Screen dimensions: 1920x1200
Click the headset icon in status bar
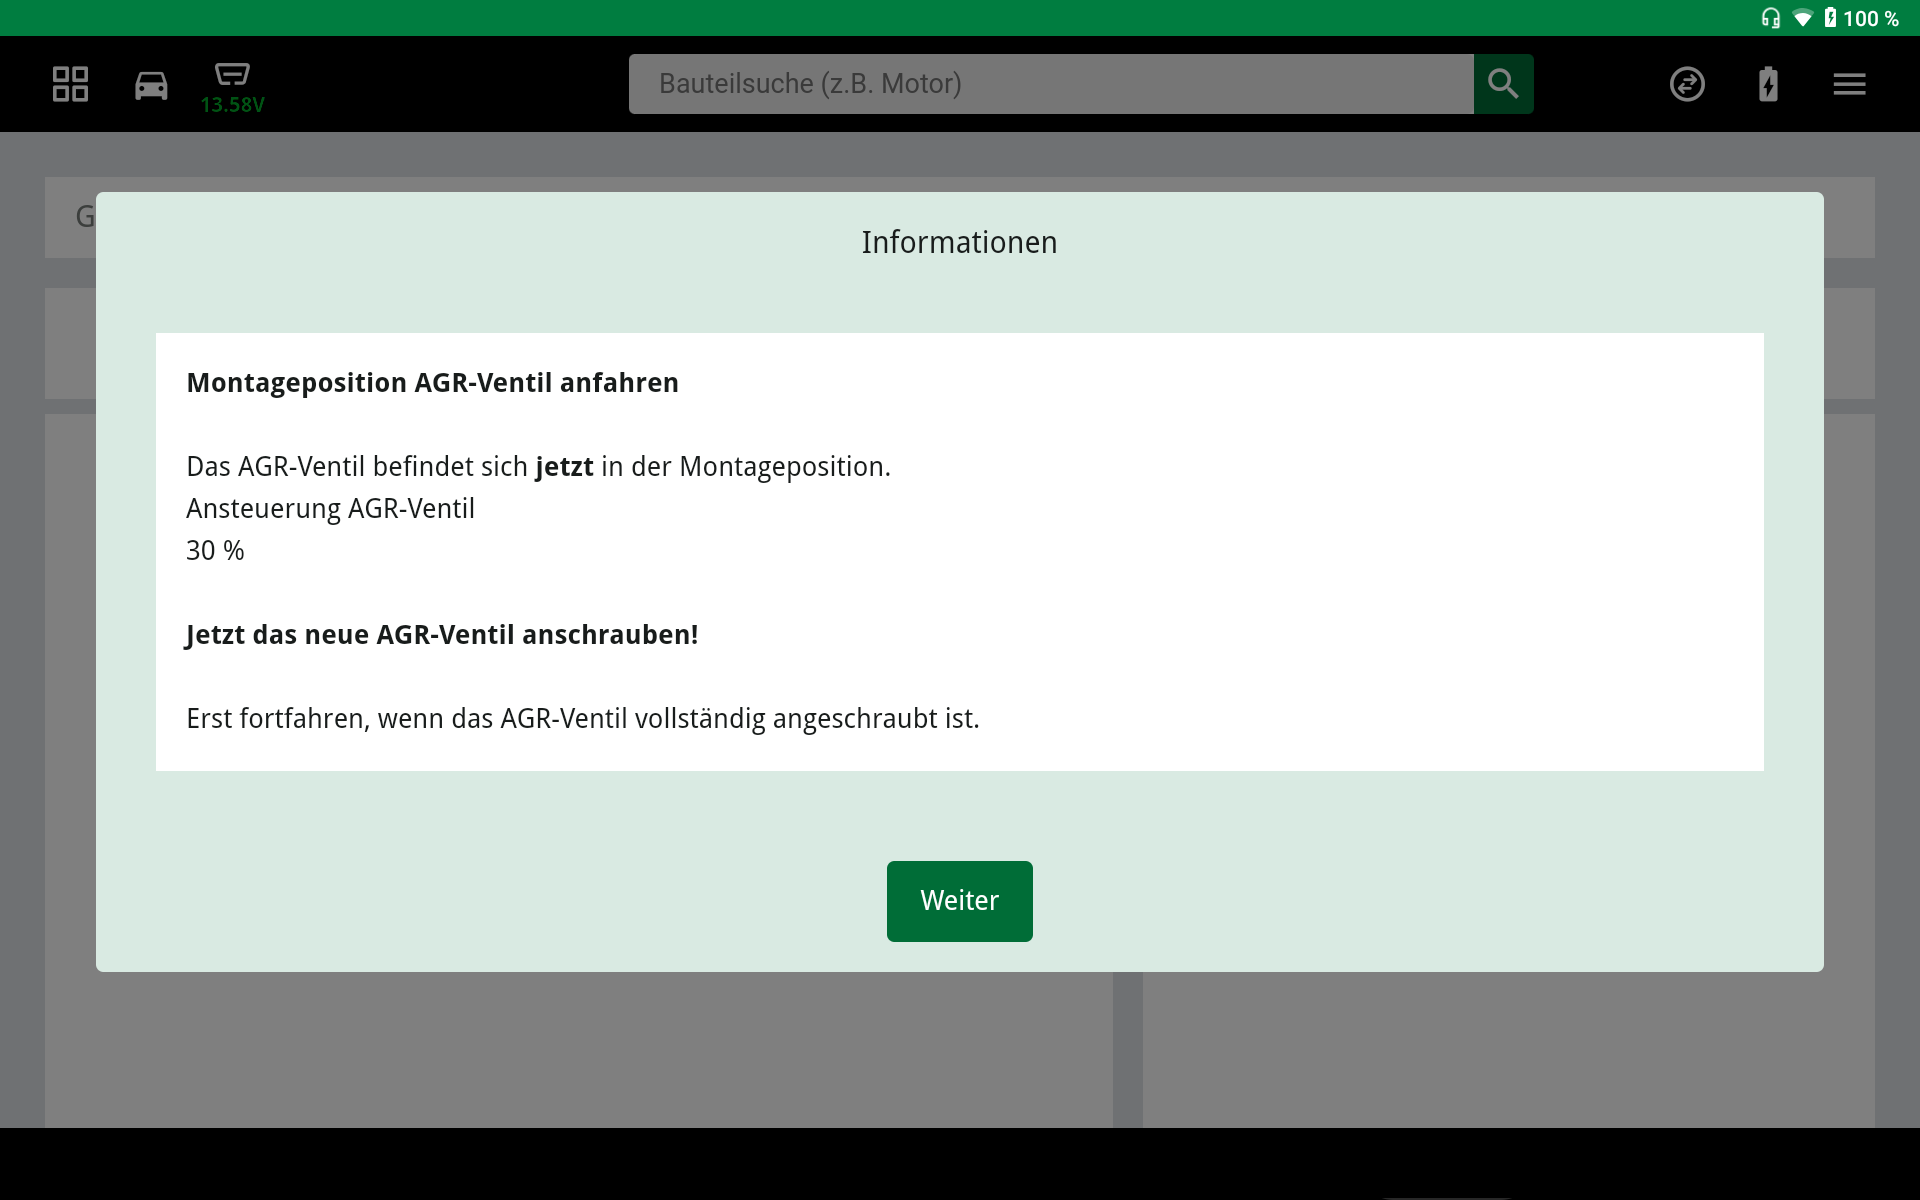tap(1770, 17)
